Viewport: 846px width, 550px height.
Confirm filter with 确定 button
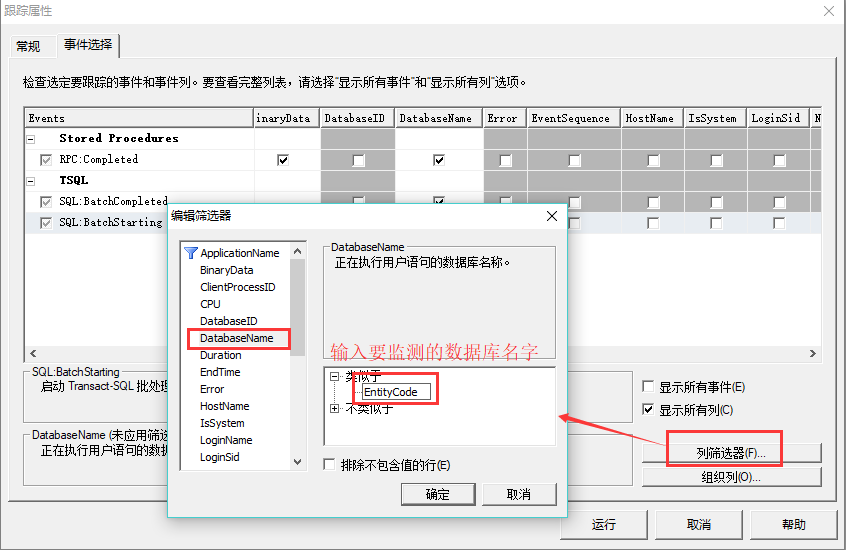[438, 494]
